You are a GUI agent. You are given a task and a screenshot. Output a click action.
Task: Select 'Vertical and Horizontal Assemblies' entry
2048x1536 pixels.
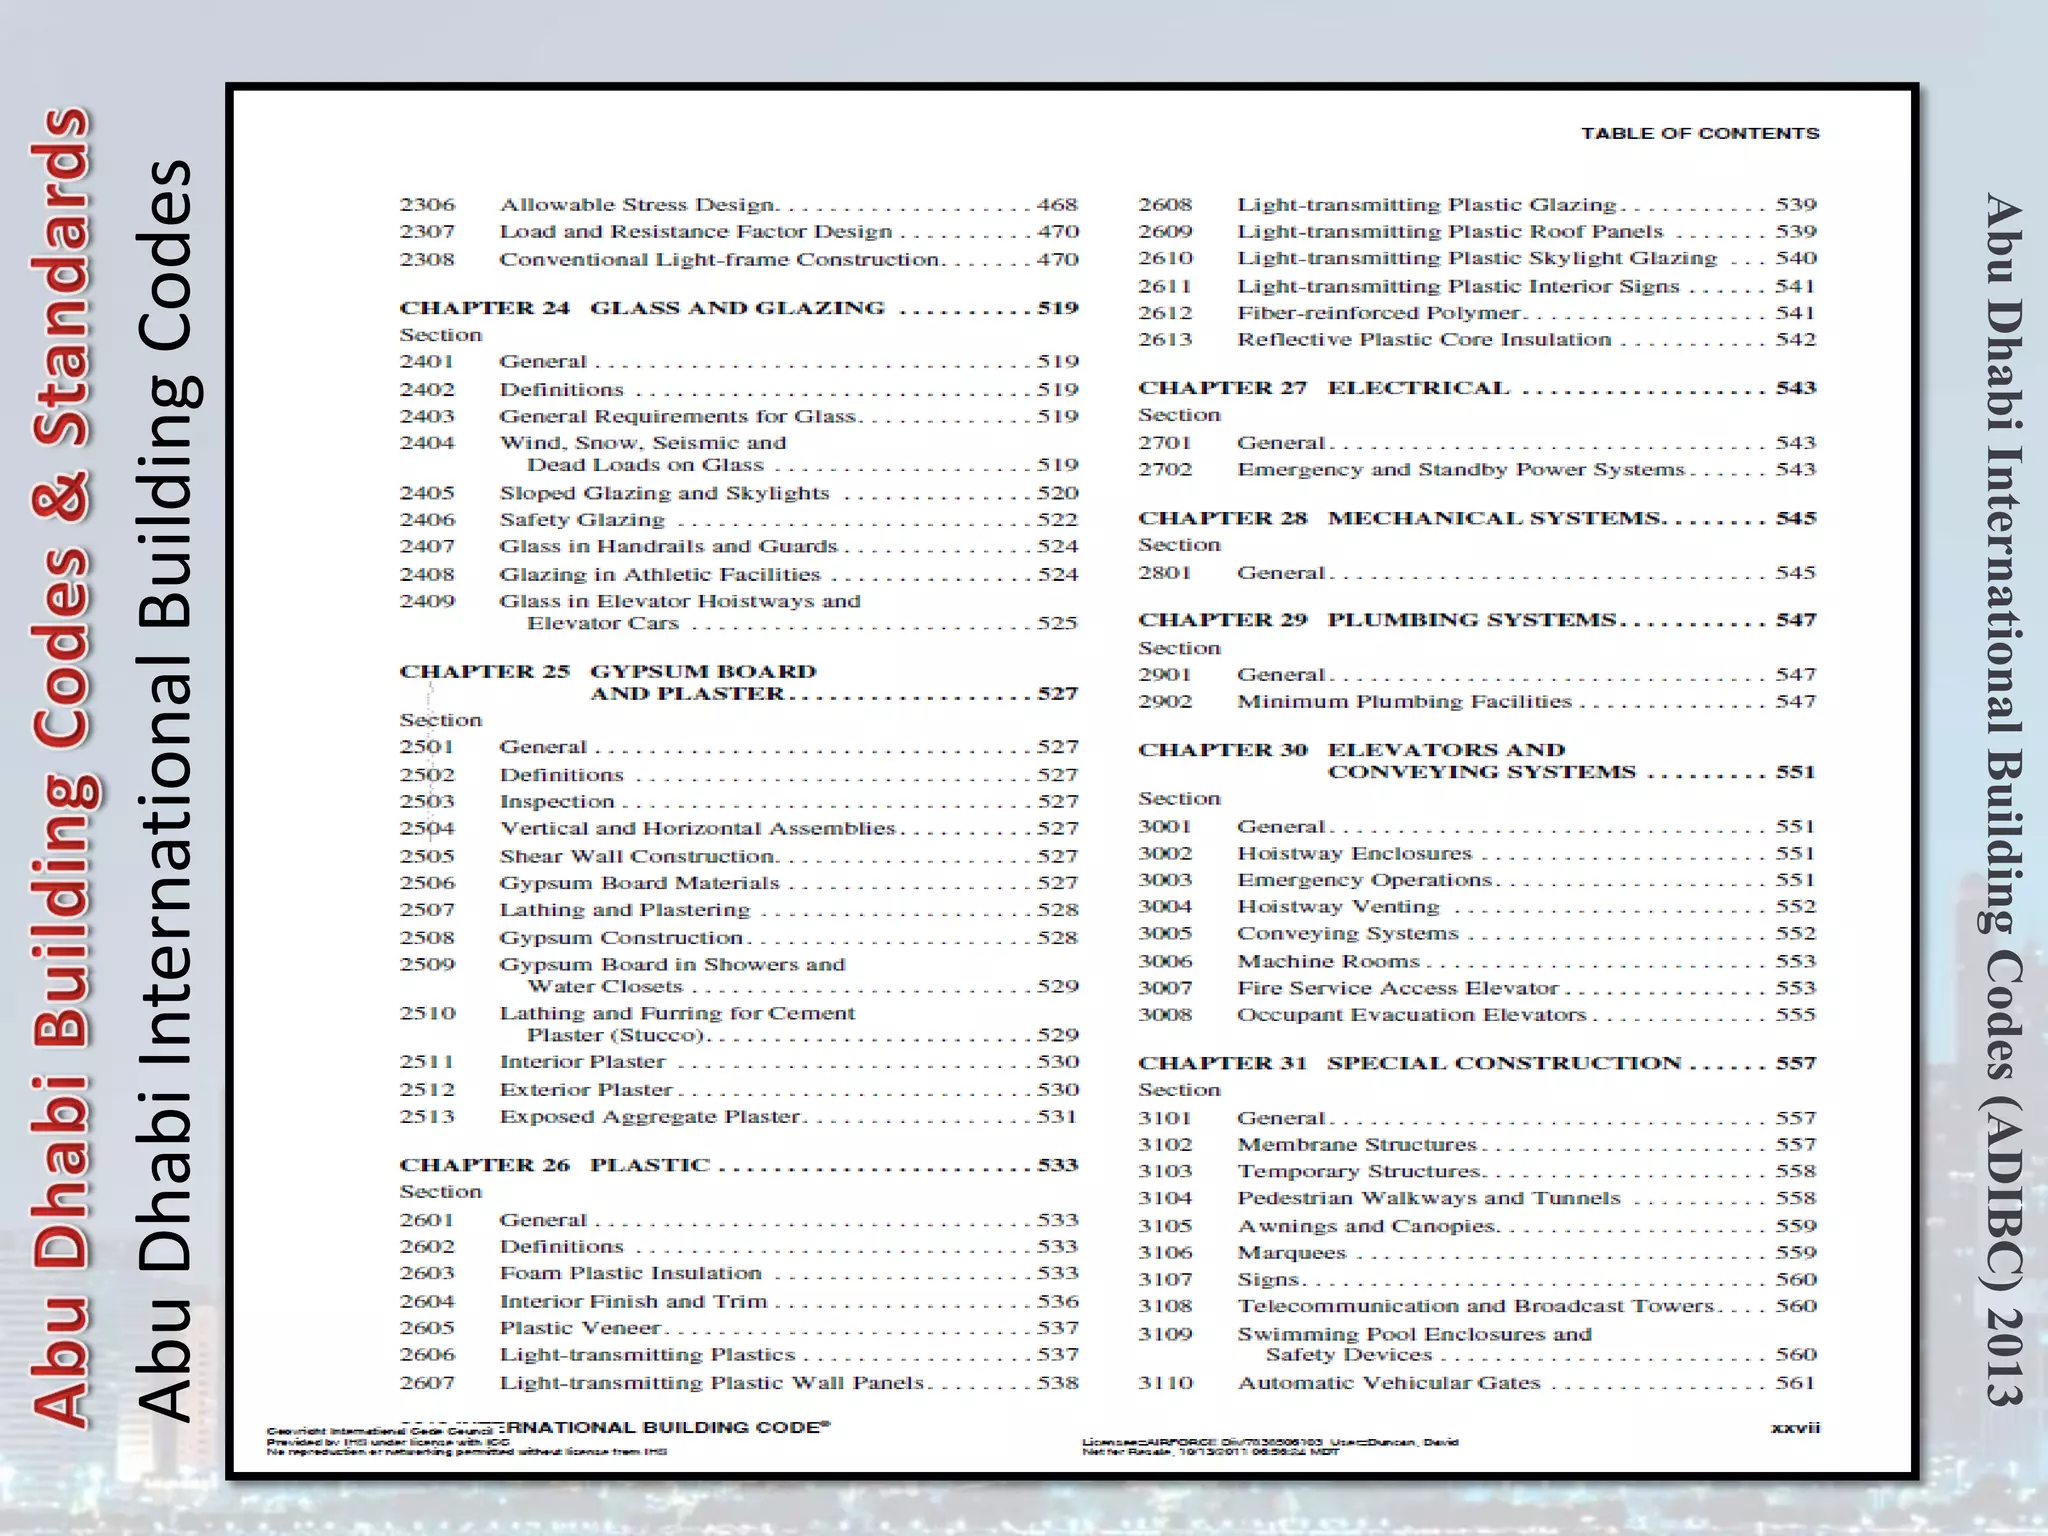click(739, 828)
